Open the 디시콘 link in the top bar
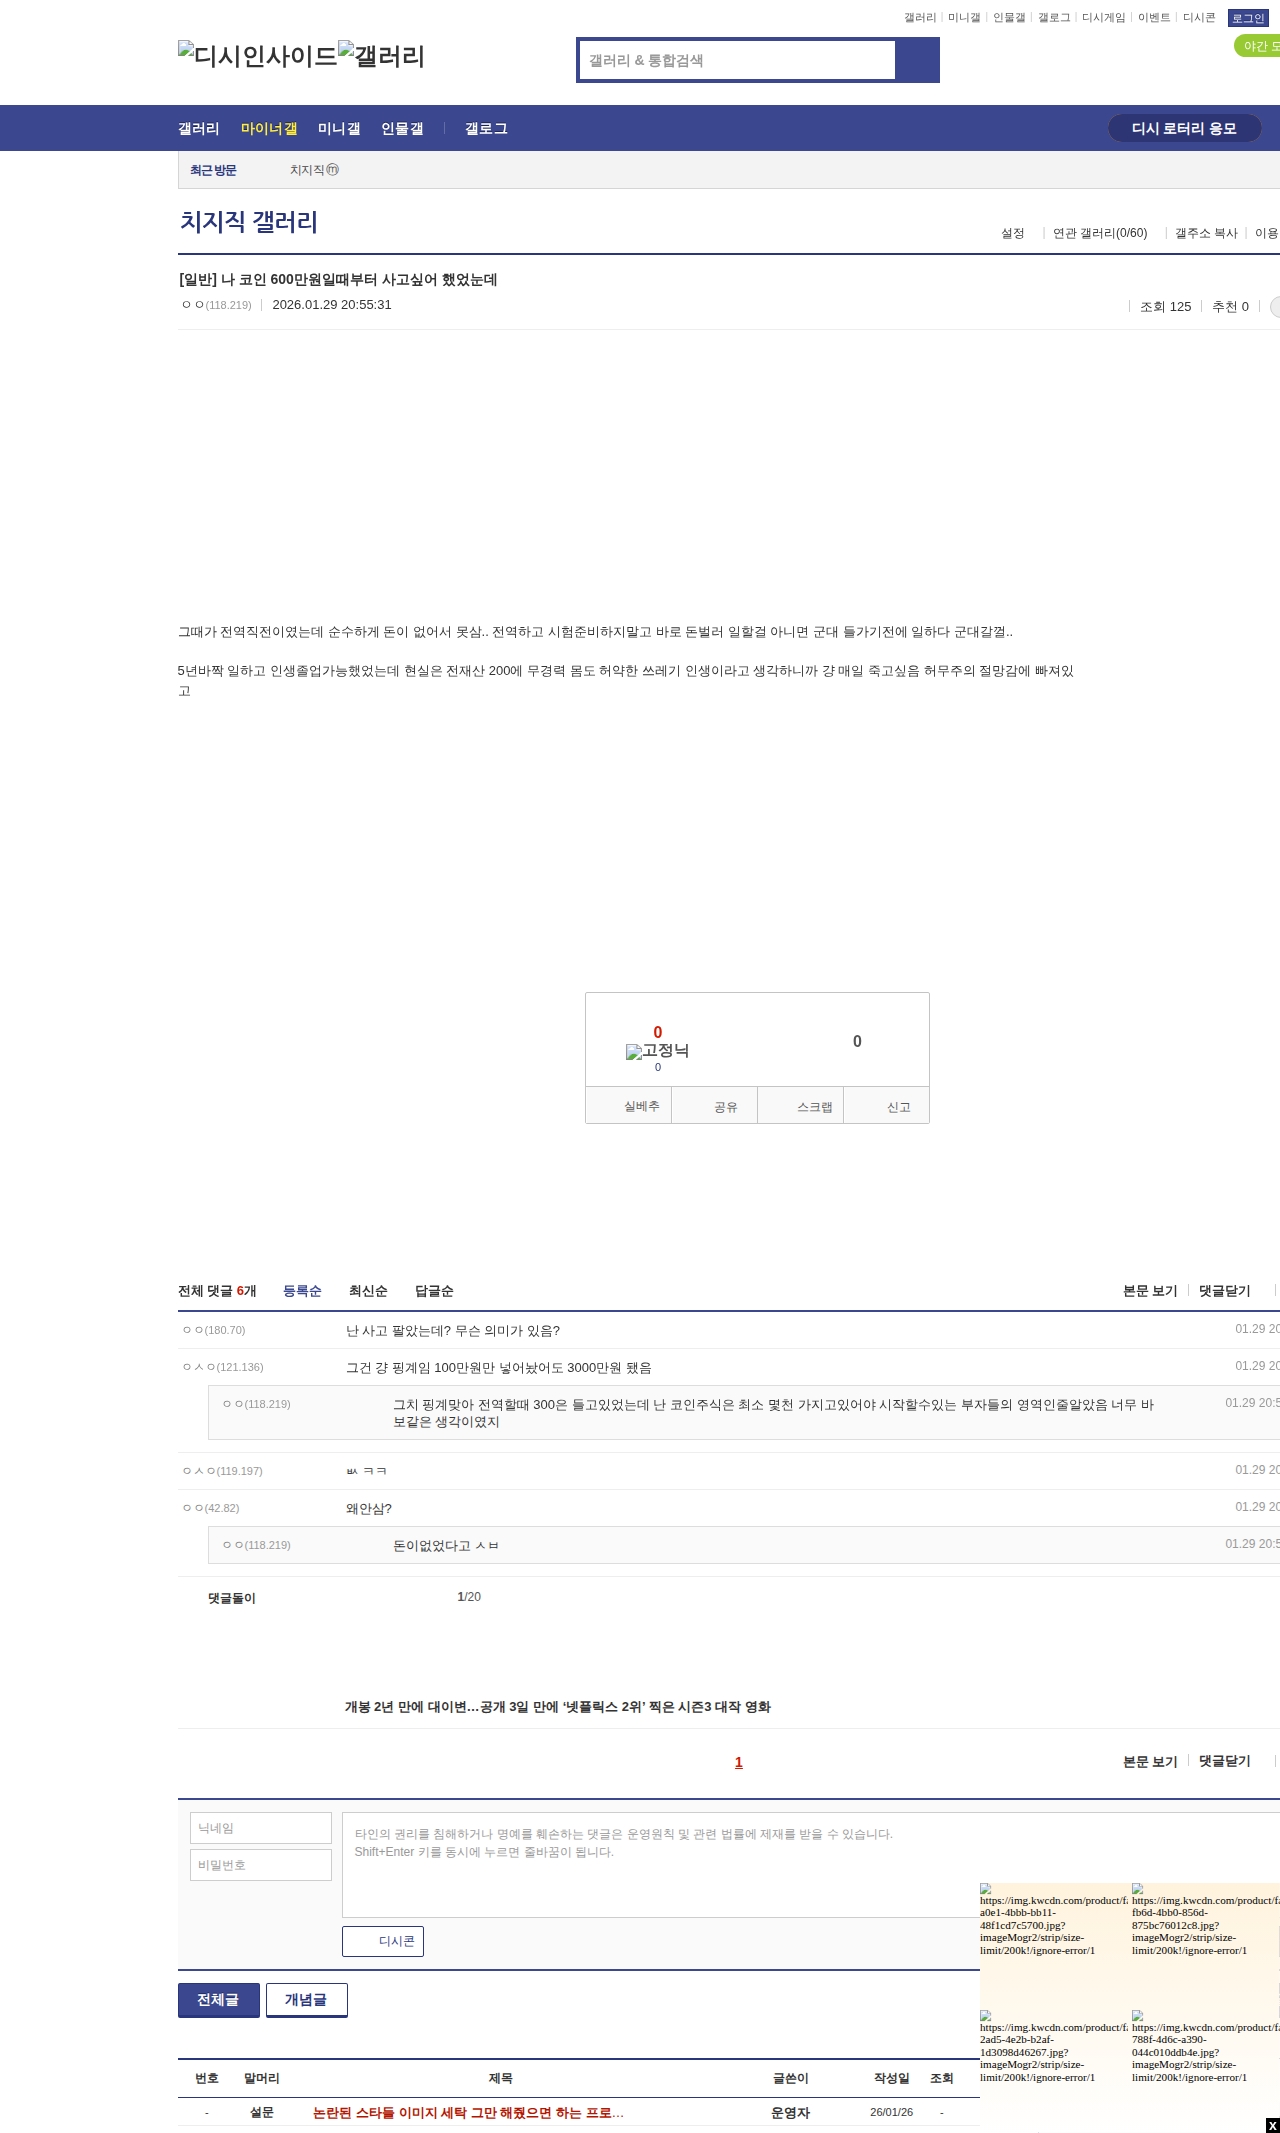Screen dimensions: 1280x2133 pos(1199,18)
